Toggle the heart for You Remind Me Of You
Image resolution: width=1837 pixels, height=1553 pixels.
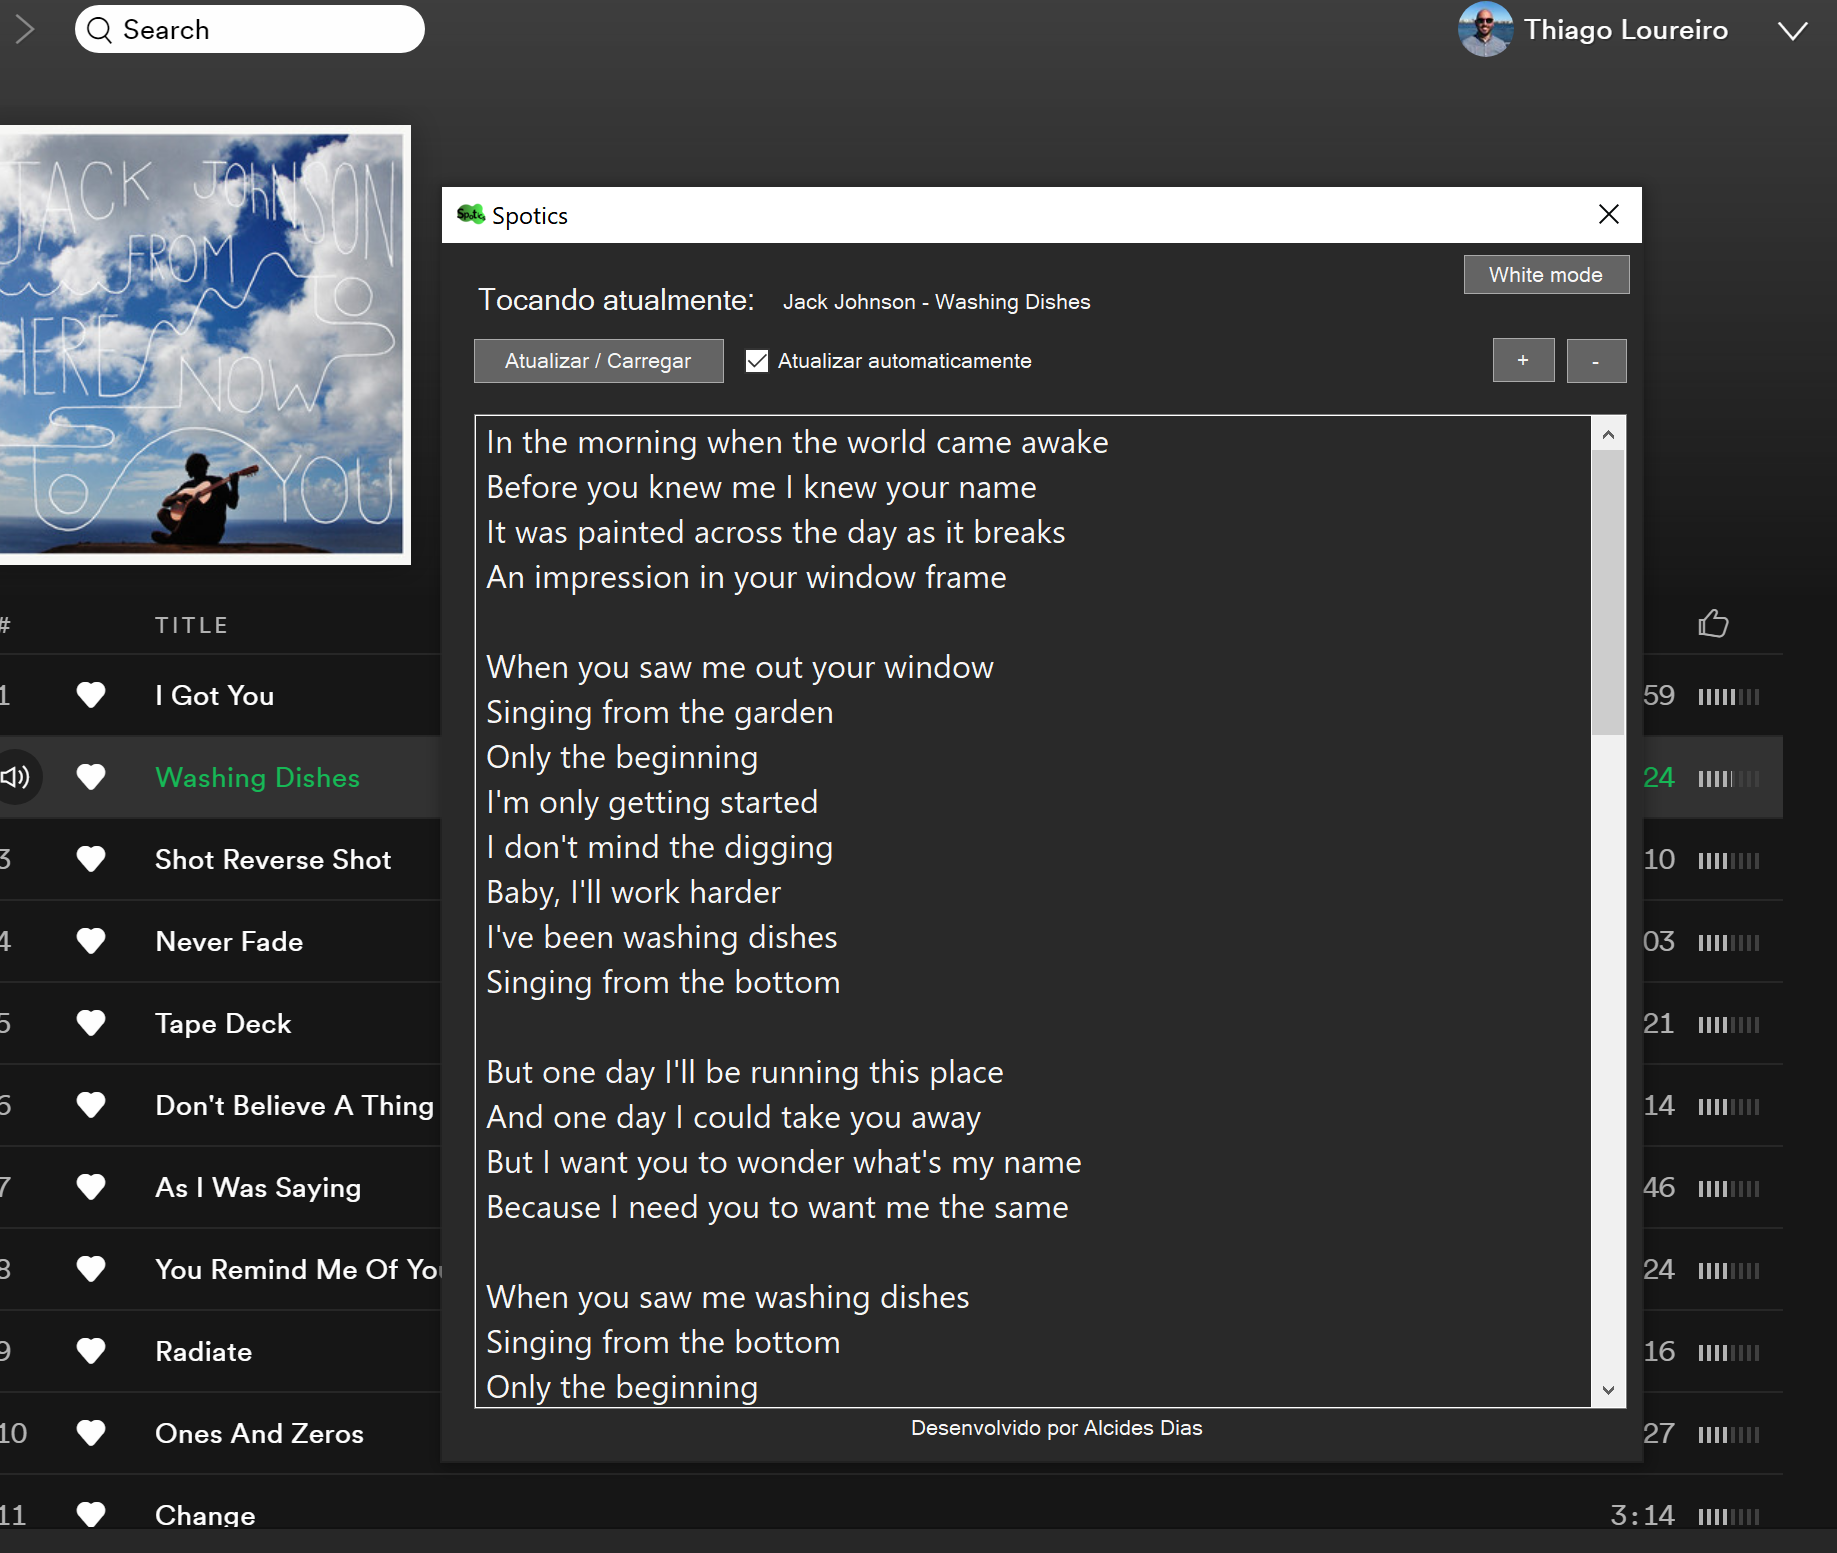coord(91,1269)
